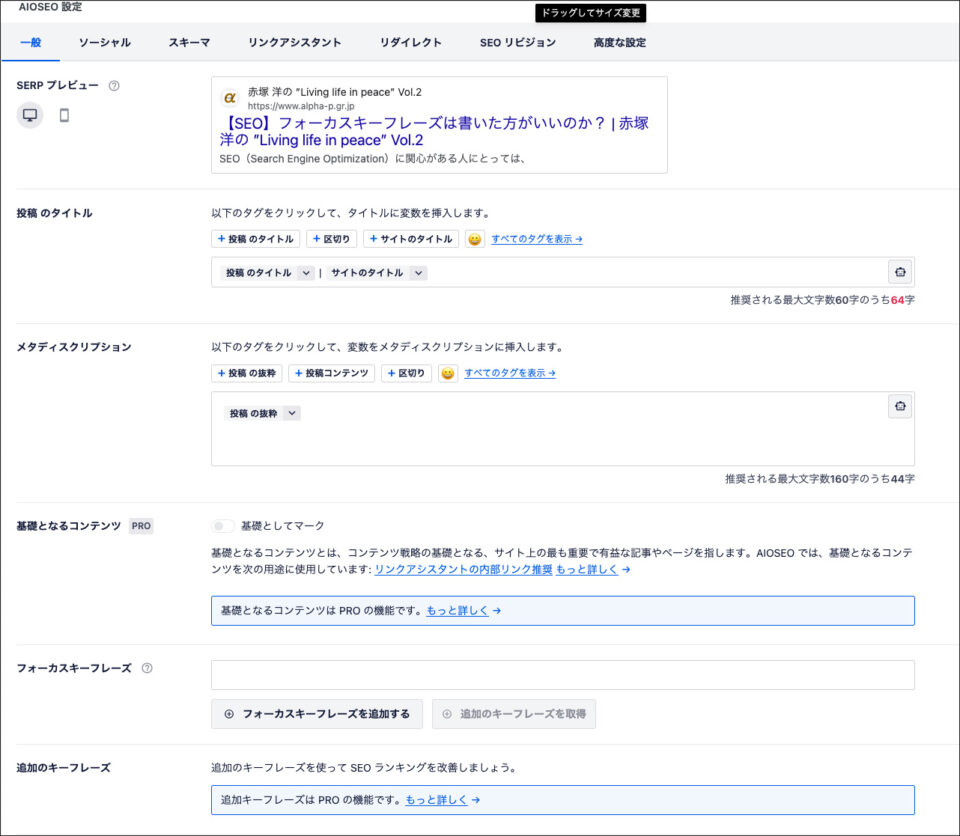Open すべてのタグを表示 link in meta description section
Screen dimensions: 960x836
(510, 373)
